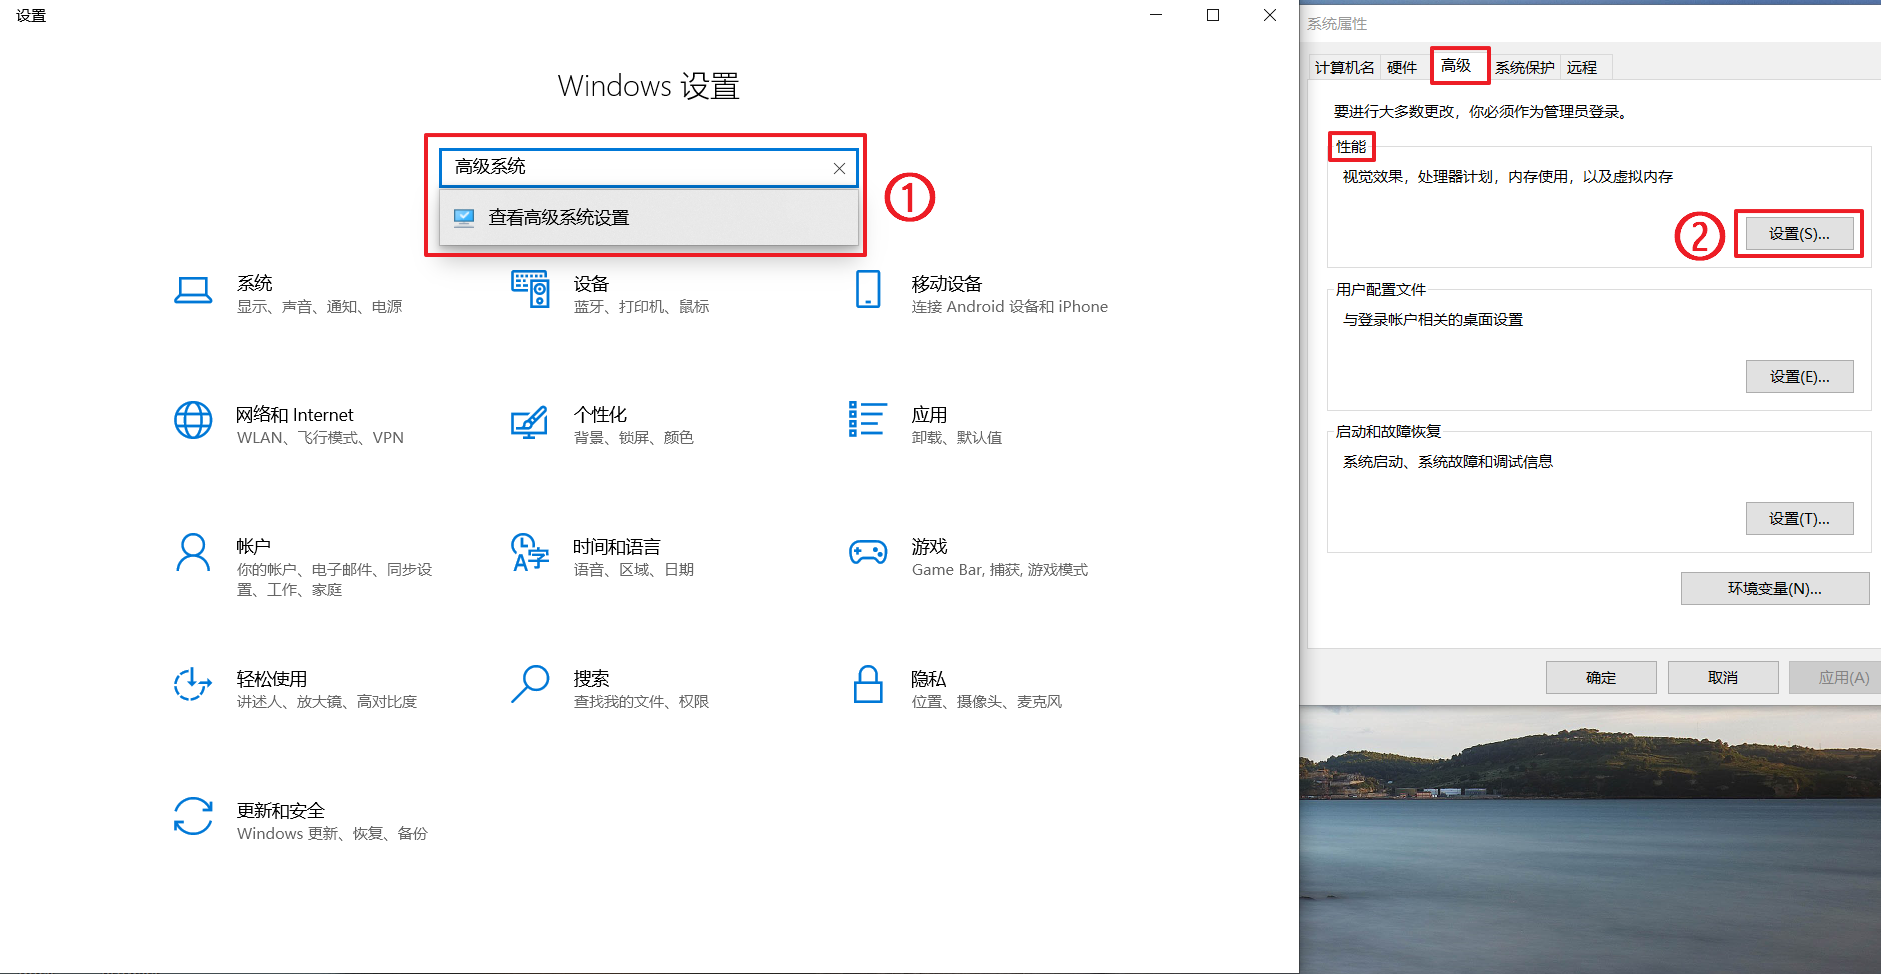Open the 隐私 category title
This screenshot has width=1881, height=974.
[x=929, y=679]
